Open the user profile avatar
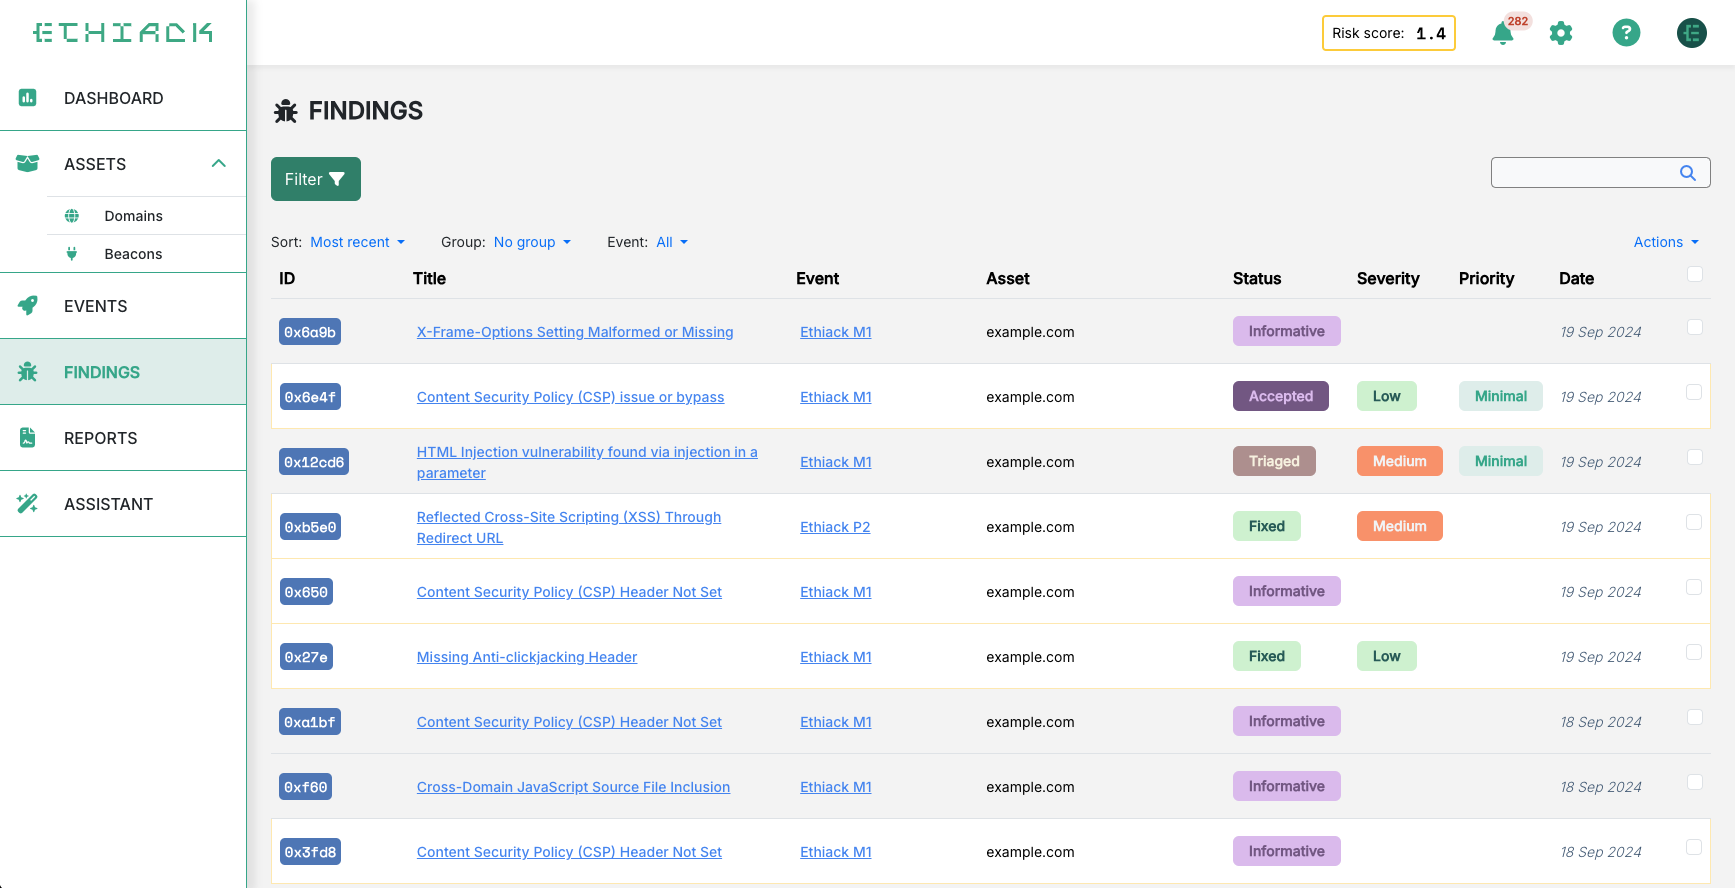Image resolution: width=1735 pixels, height=888 pixels. [1692, 33]
